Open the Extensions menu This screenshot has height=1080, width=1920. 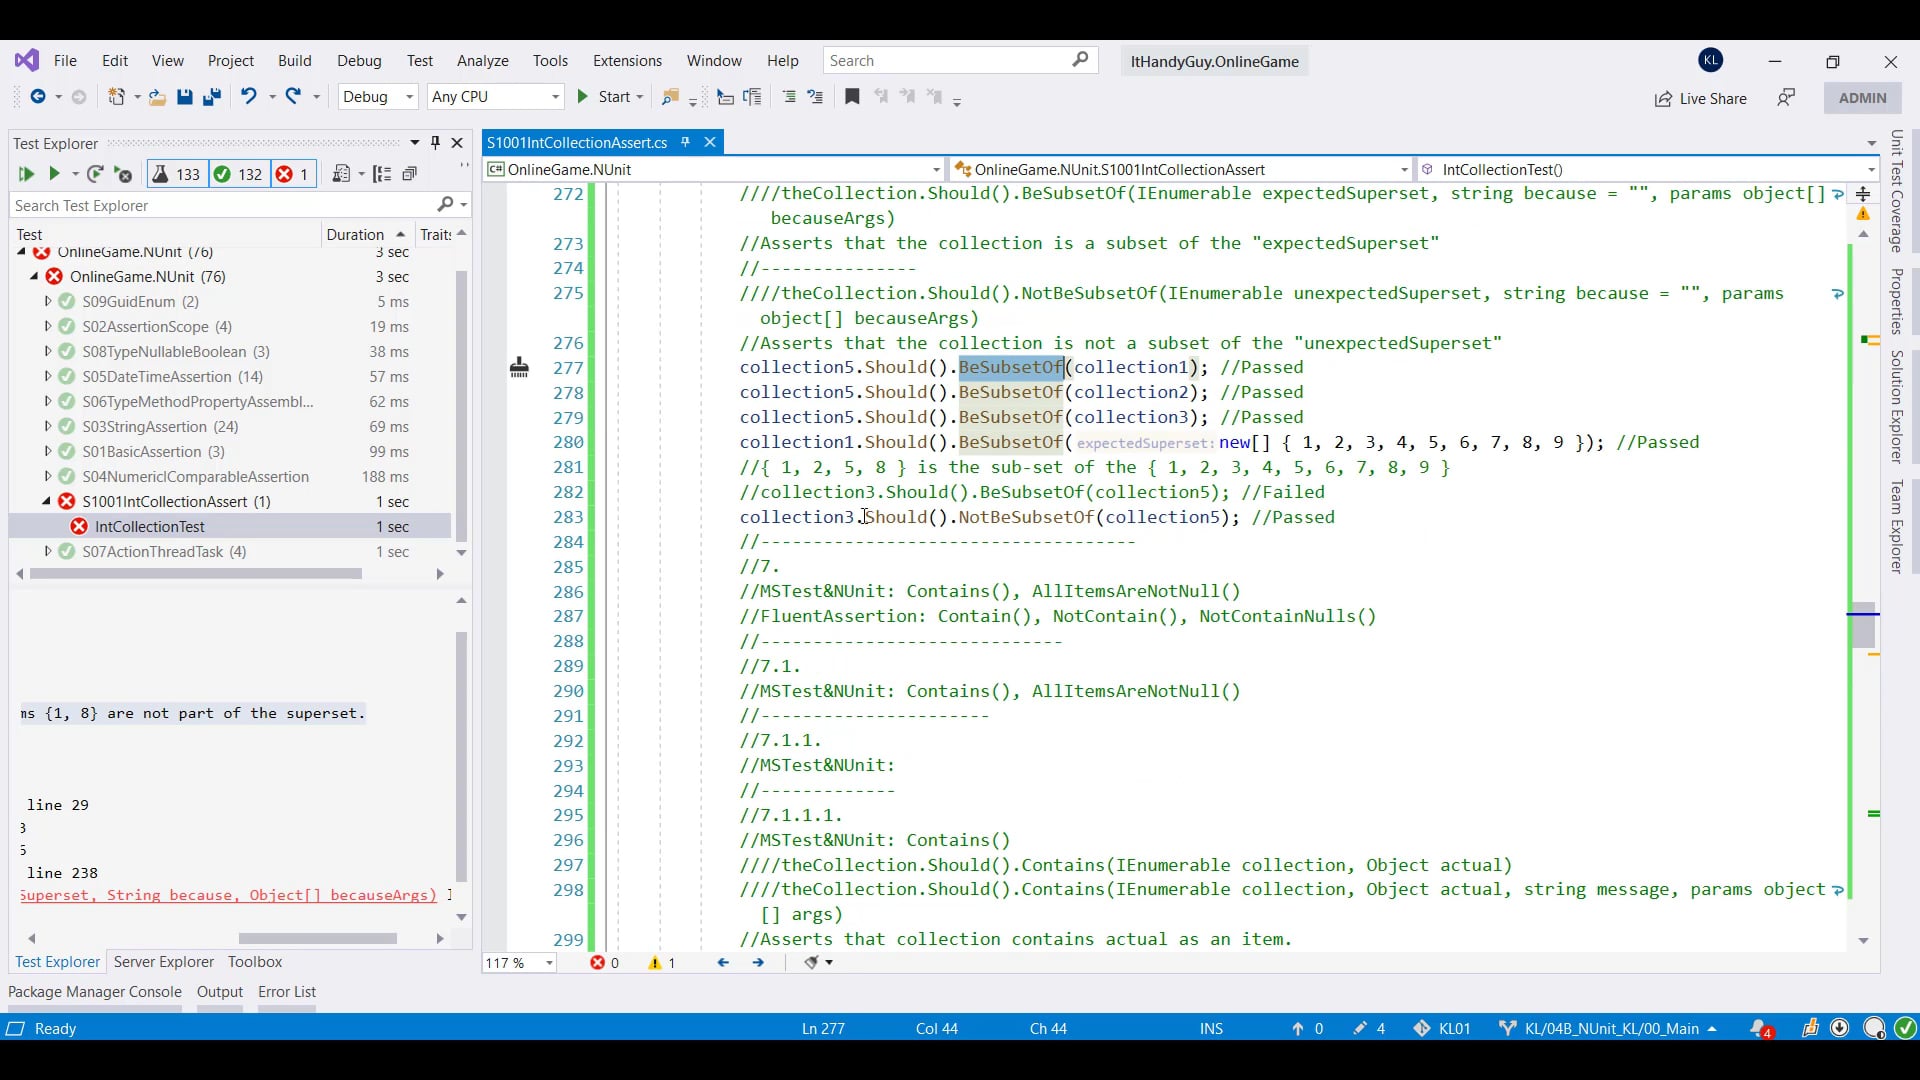pos(627,61)
